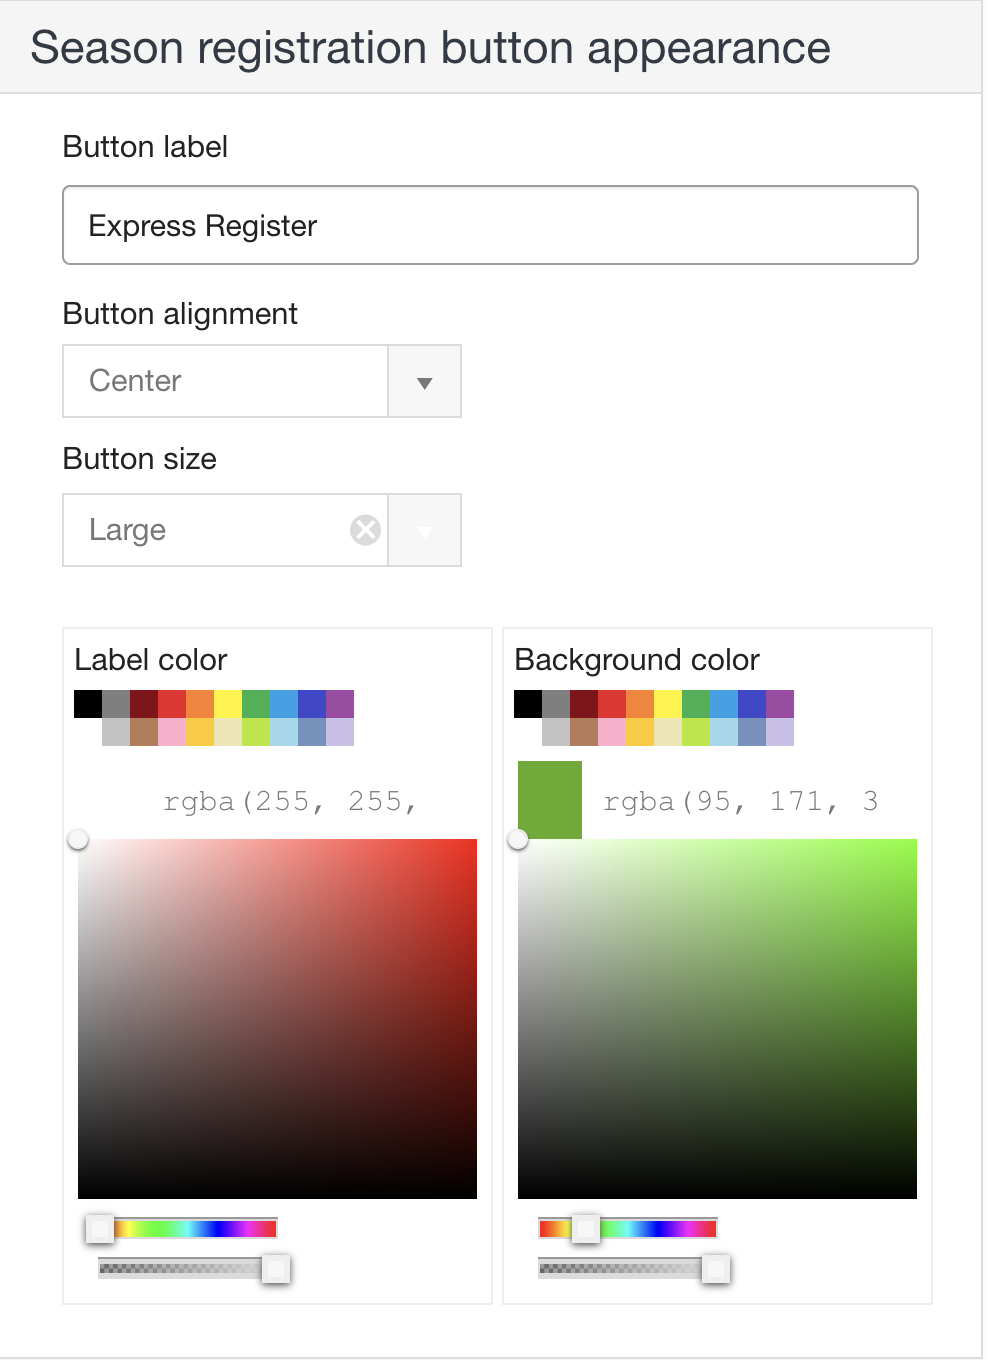Image resolution: width=988 pixels, height=1360 pixels.
Task: Choose red swatch in Label color palette
Action: 172,704
